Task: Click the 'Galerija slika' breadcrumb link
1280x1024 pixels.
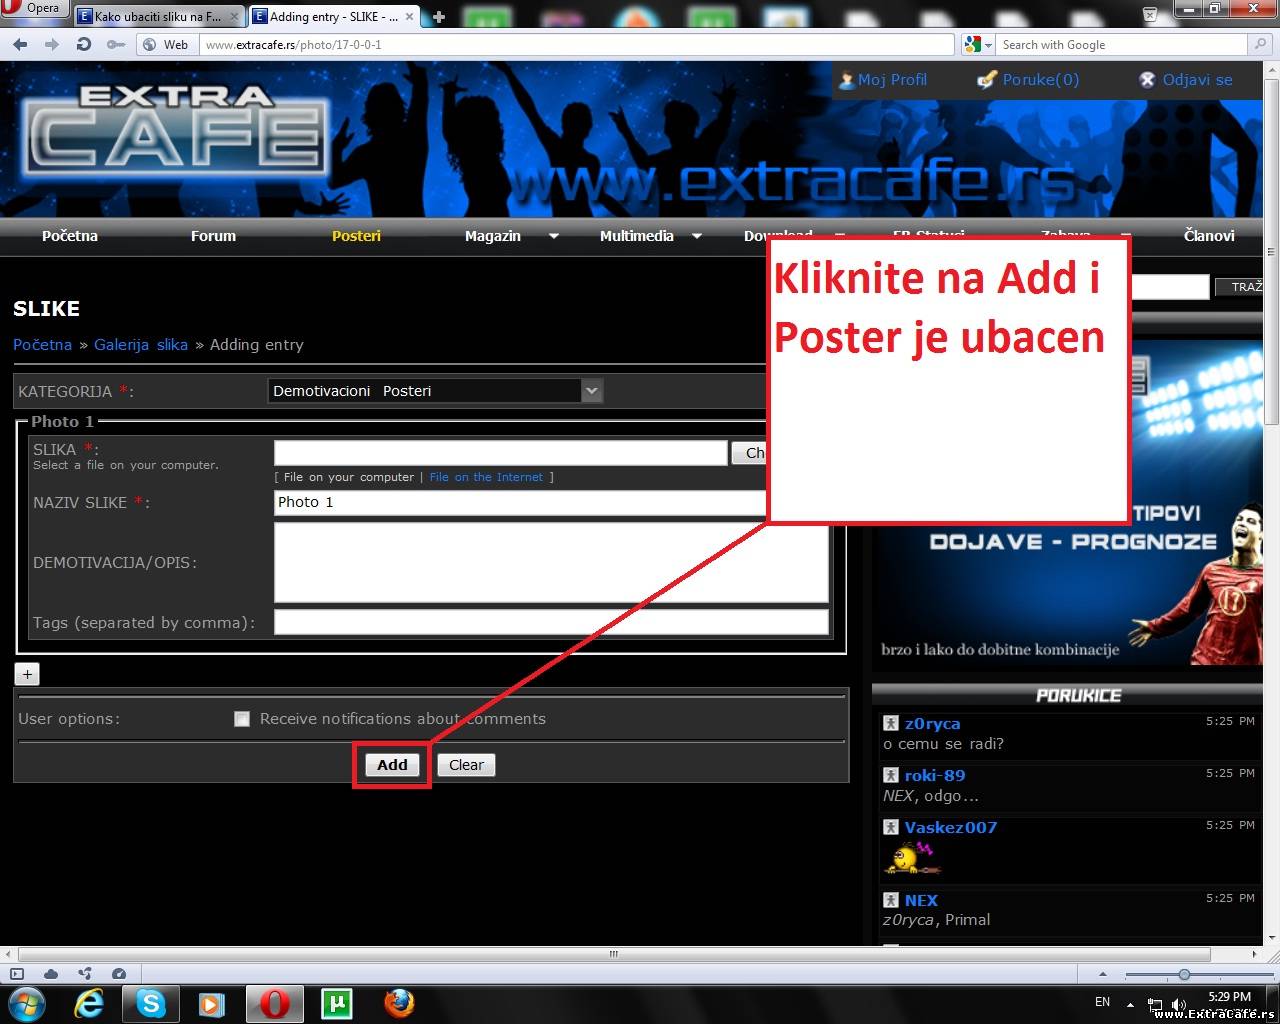Action: (x=141, y=345)
